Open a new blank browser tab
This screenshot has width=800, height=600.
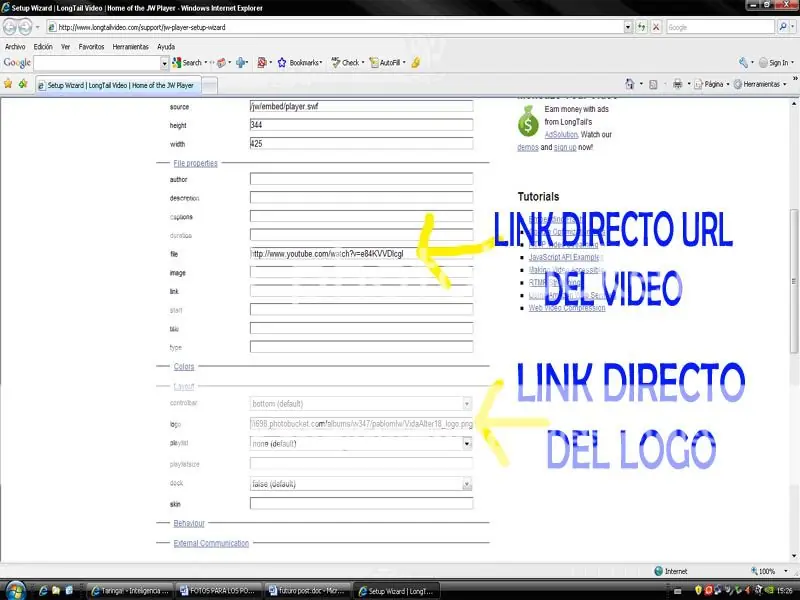point(209,85)
